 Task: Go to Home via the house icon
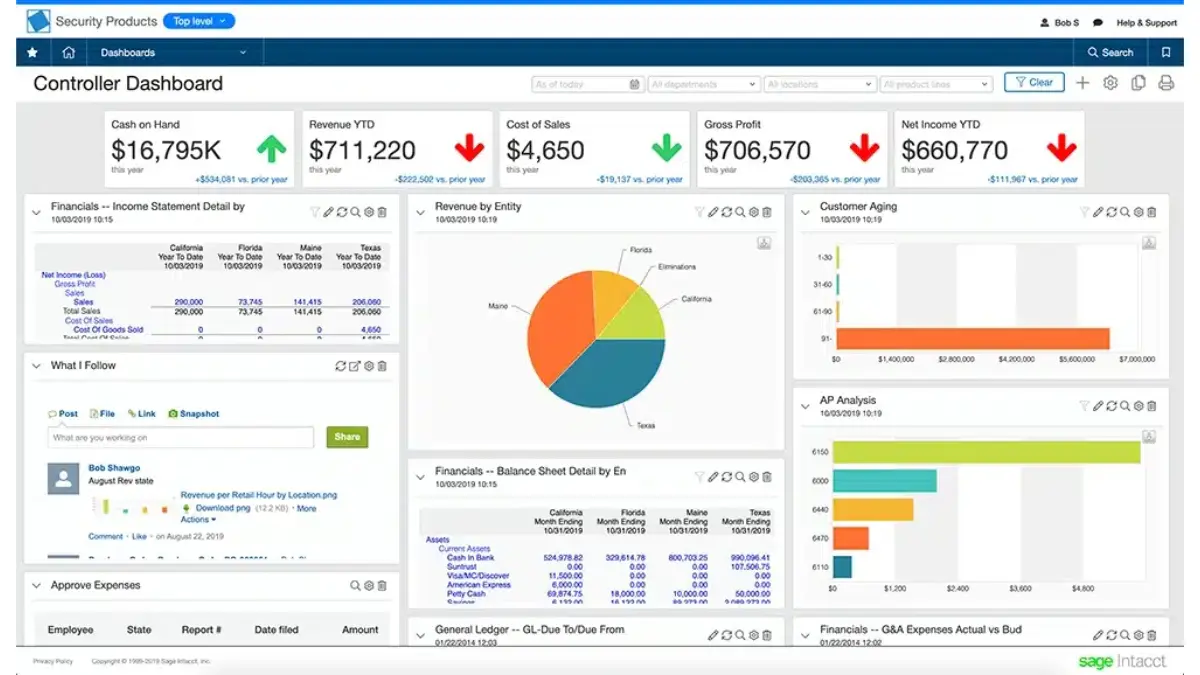tap(68, 52)
